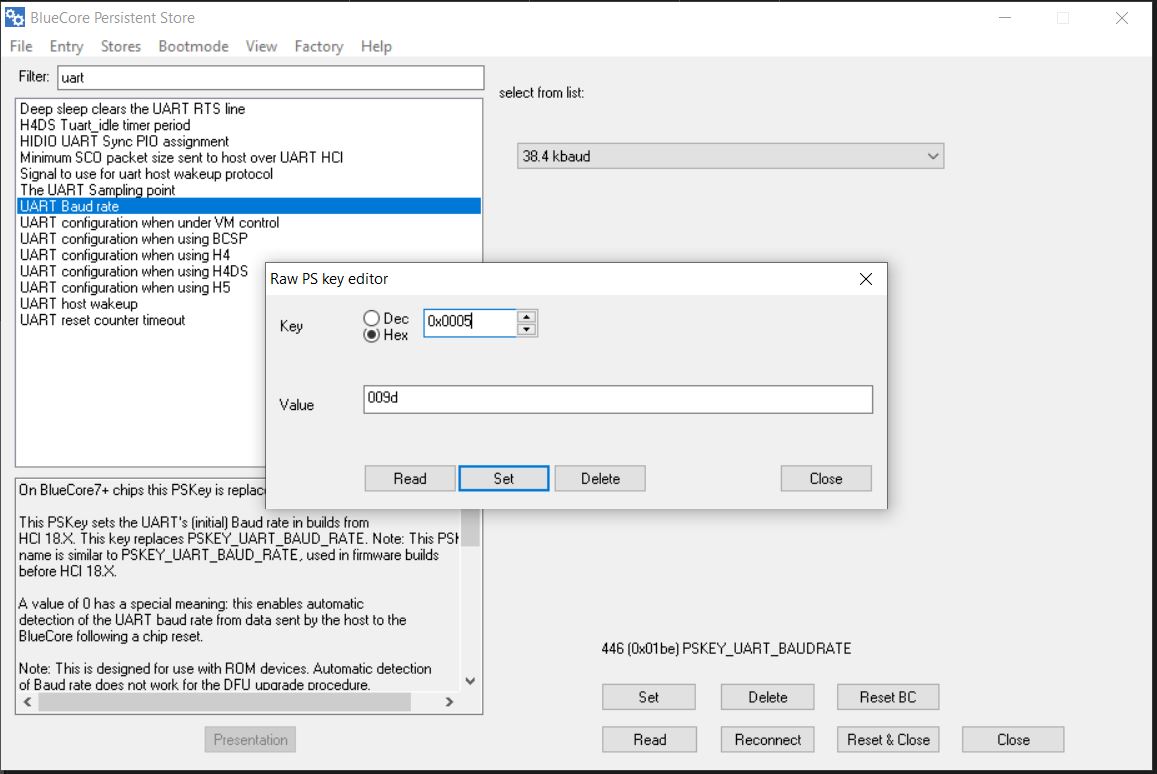Image resolution: width=1157 pixels, height=774 pixels.
Task: Decrement the Key spinner down arrow
Action: (x=526, y=330)
